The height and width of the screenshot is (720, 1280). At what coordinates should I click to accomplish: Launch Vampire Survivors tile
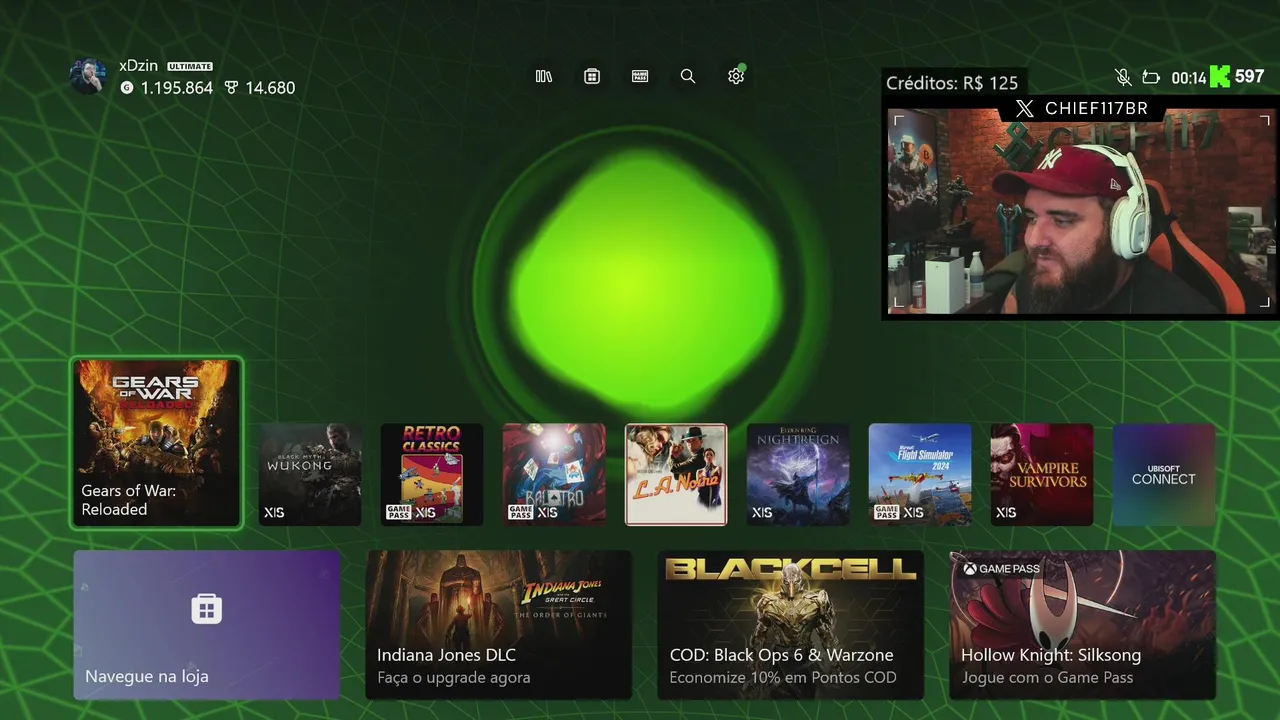(1042, 474)
